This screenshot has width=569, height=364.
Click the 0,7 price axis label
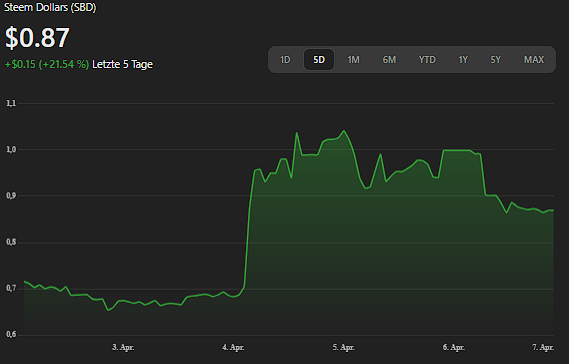tap(11, 288)
